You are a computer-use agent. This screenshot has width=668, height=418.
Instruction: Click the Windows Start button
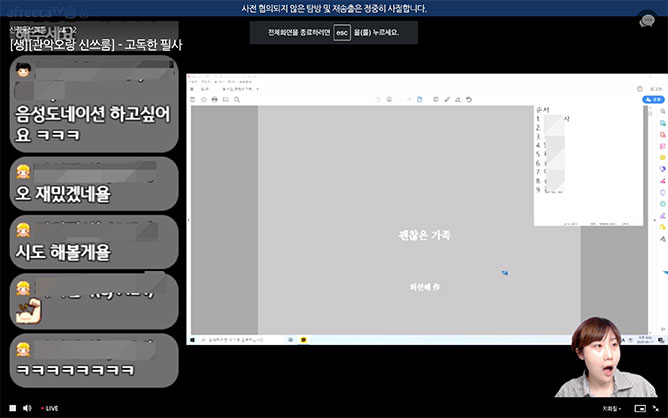(x=193, y=340)
